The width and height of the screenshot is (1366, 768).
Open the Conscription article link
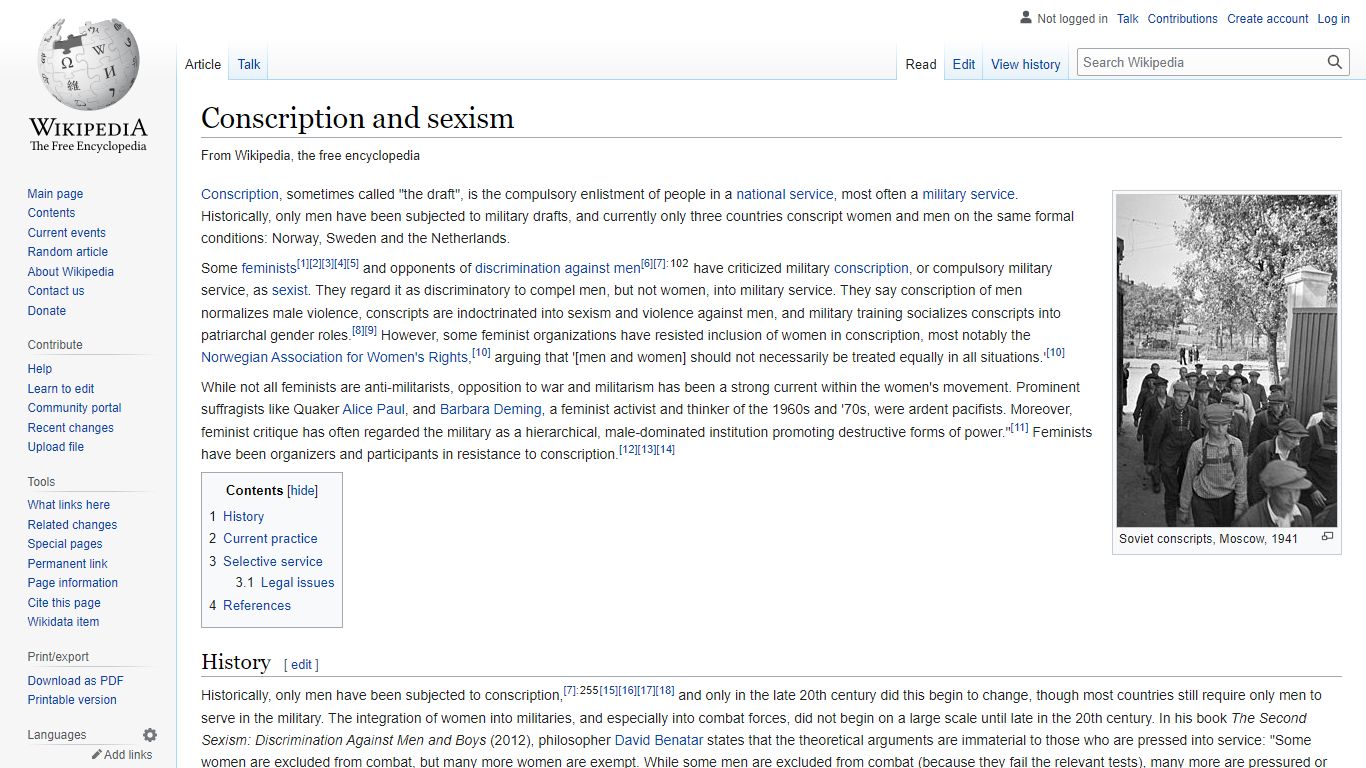point(240,194)
